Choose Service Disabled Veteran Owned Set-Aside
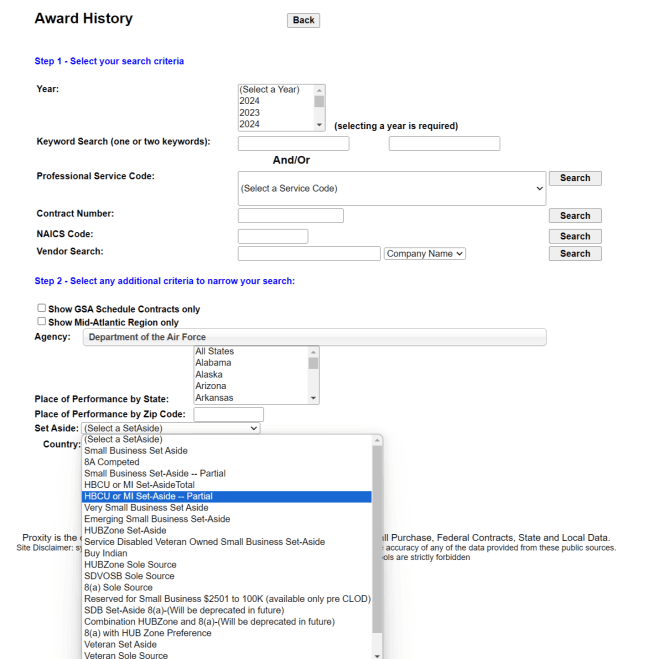Viewport: 659px width, 659px height. [x=227, y=542]
